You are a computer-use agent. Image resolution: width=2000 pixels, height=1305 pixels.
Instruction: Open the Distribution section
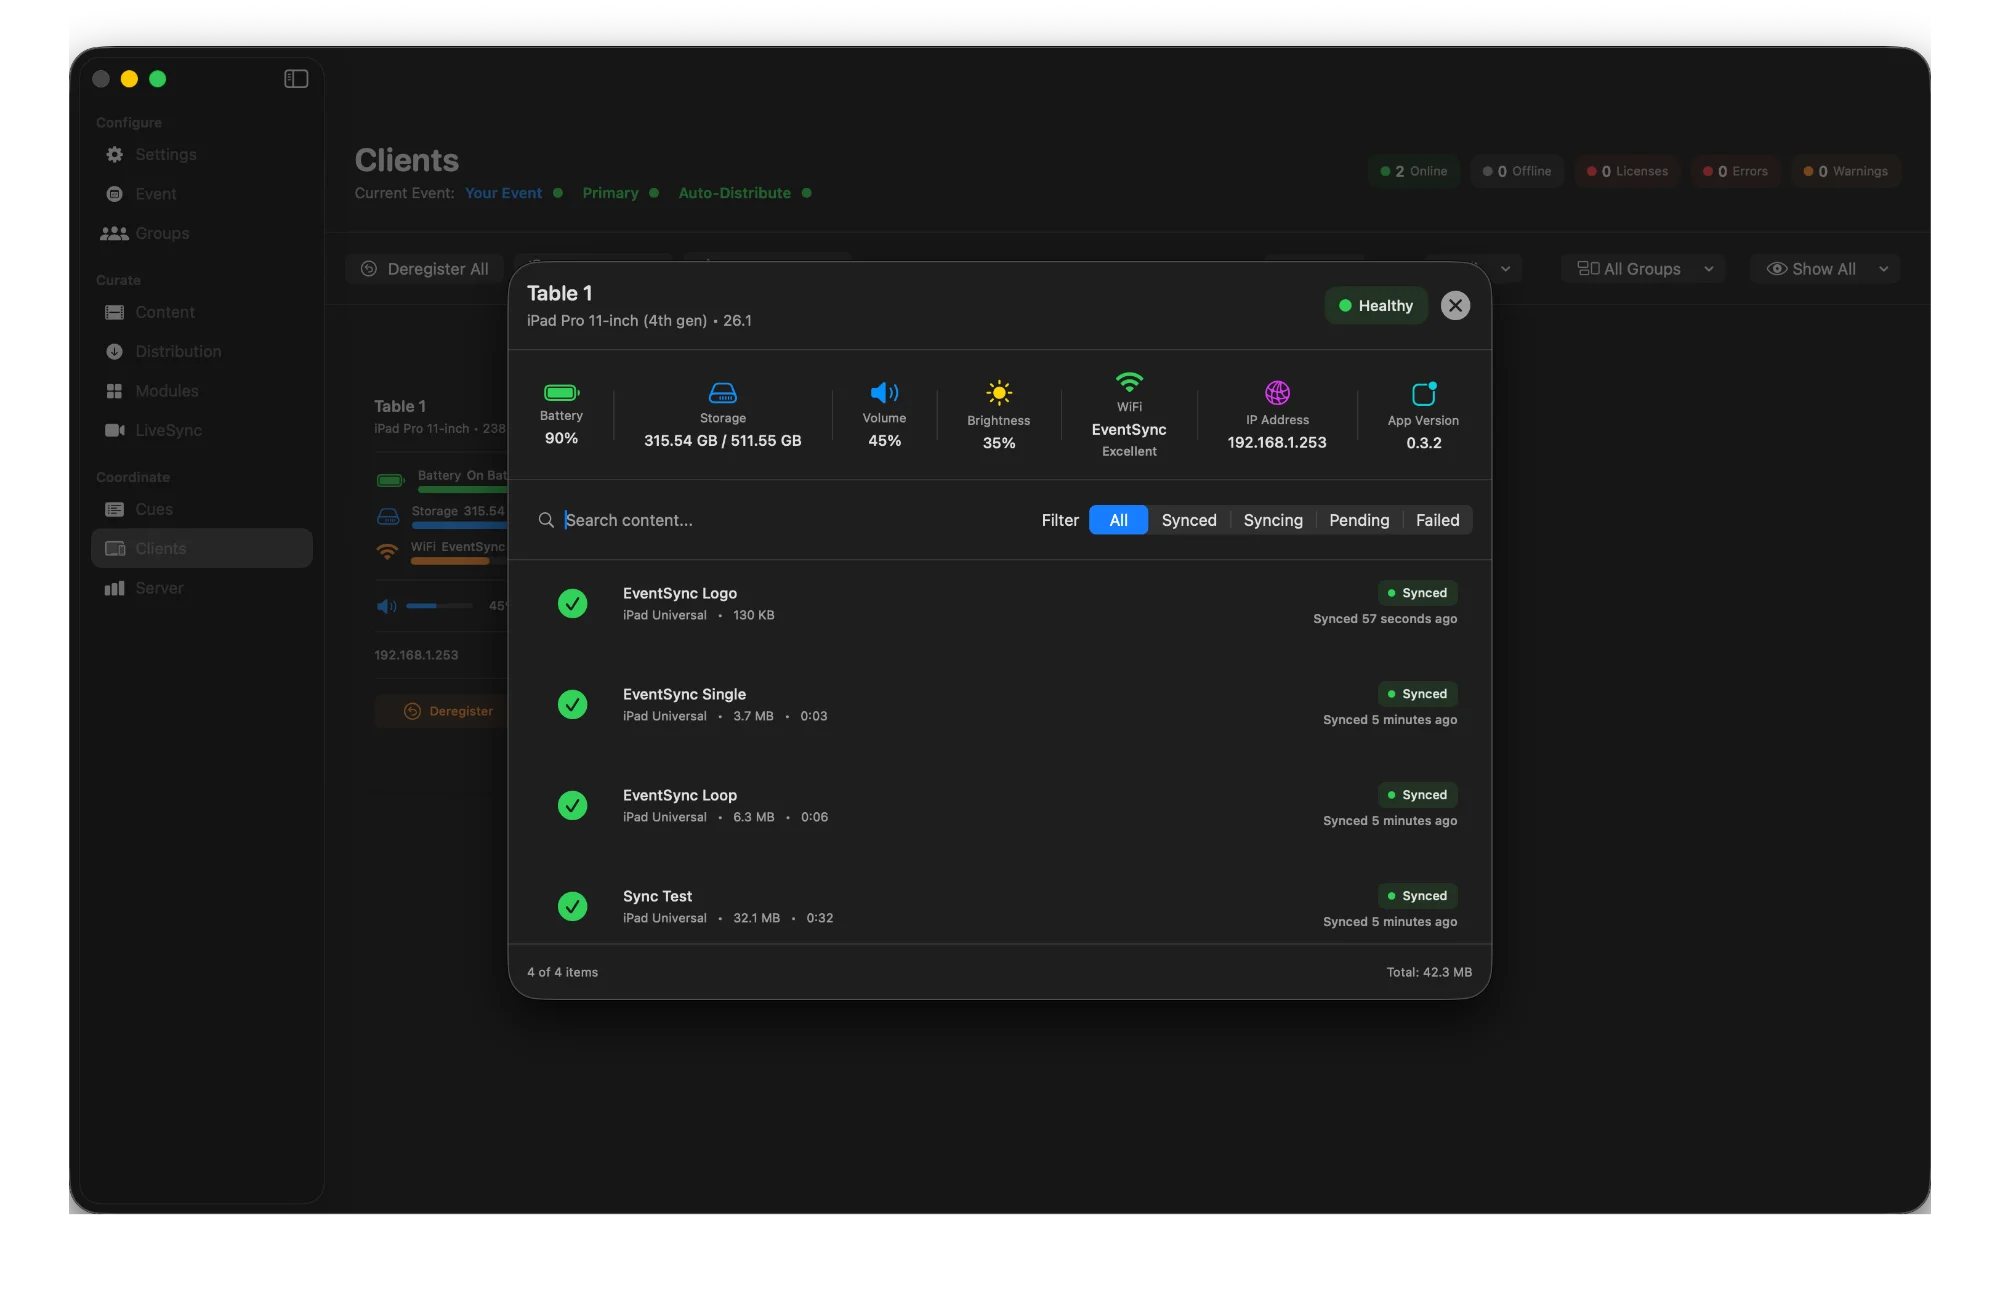[x=178, y=351]
